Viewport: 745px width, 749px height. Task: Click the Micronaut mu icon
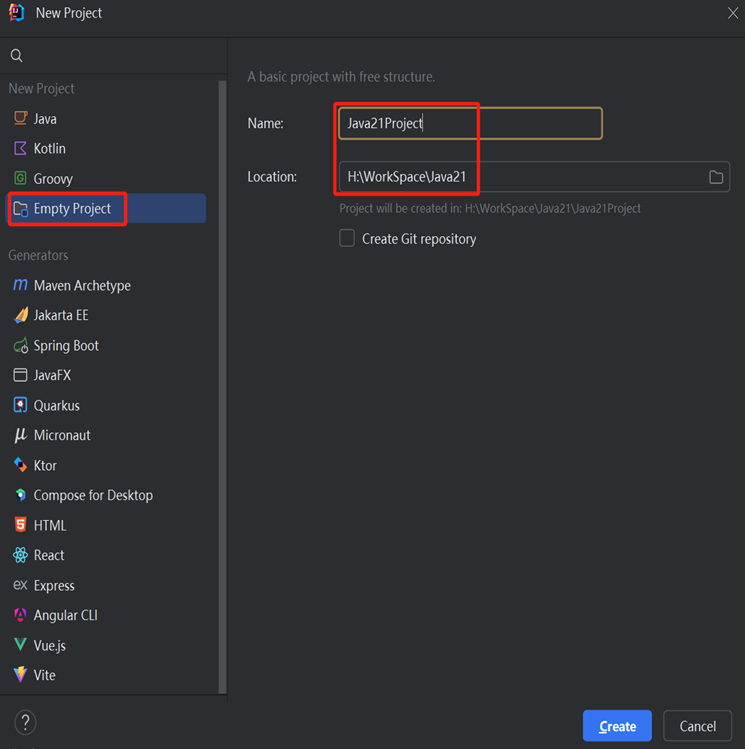click(20, 435)
